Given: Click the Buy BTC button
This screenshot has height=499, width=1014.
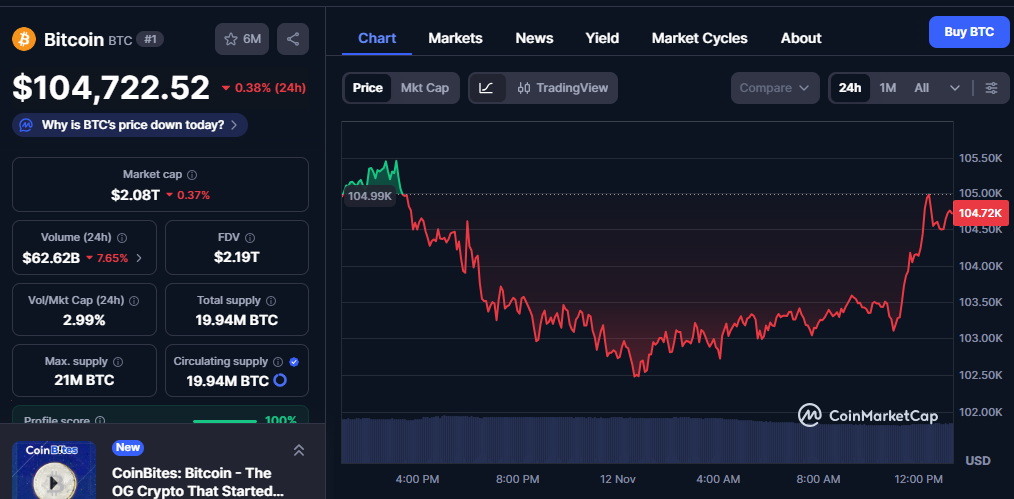Looking at the screenshot, I should click(x=968, y=32).
